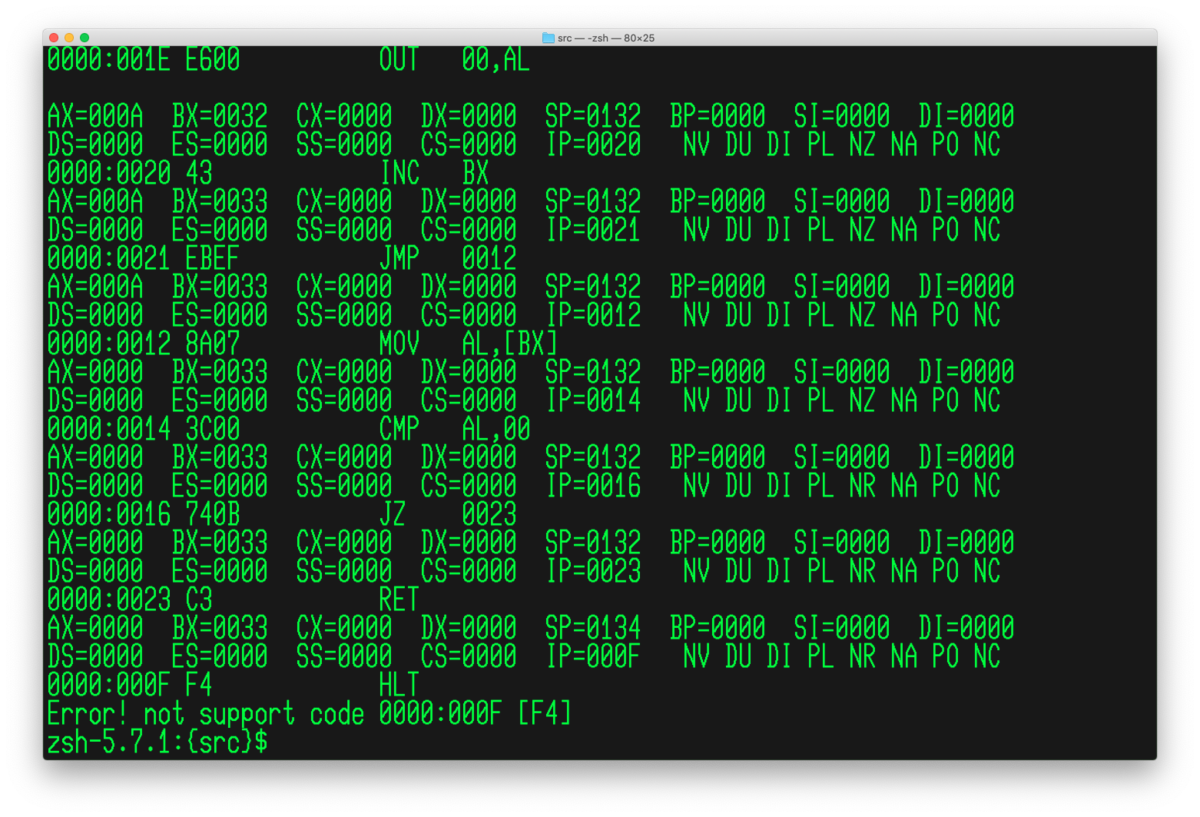
Task: Select the opcode text "0000:0021 EBEF"
Action: [143, 259]
